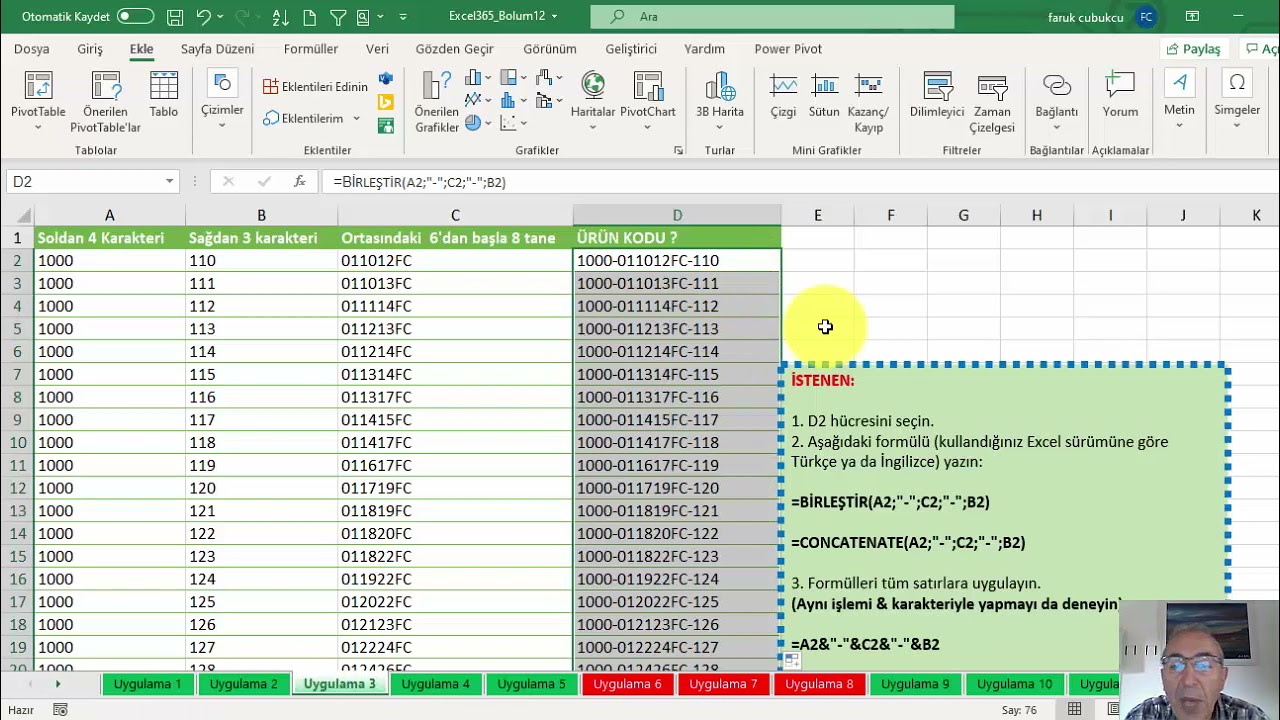This screenshot has width=1280, height=720.
Task: Switch to the Formüller tab
Action: coord(311,49)
